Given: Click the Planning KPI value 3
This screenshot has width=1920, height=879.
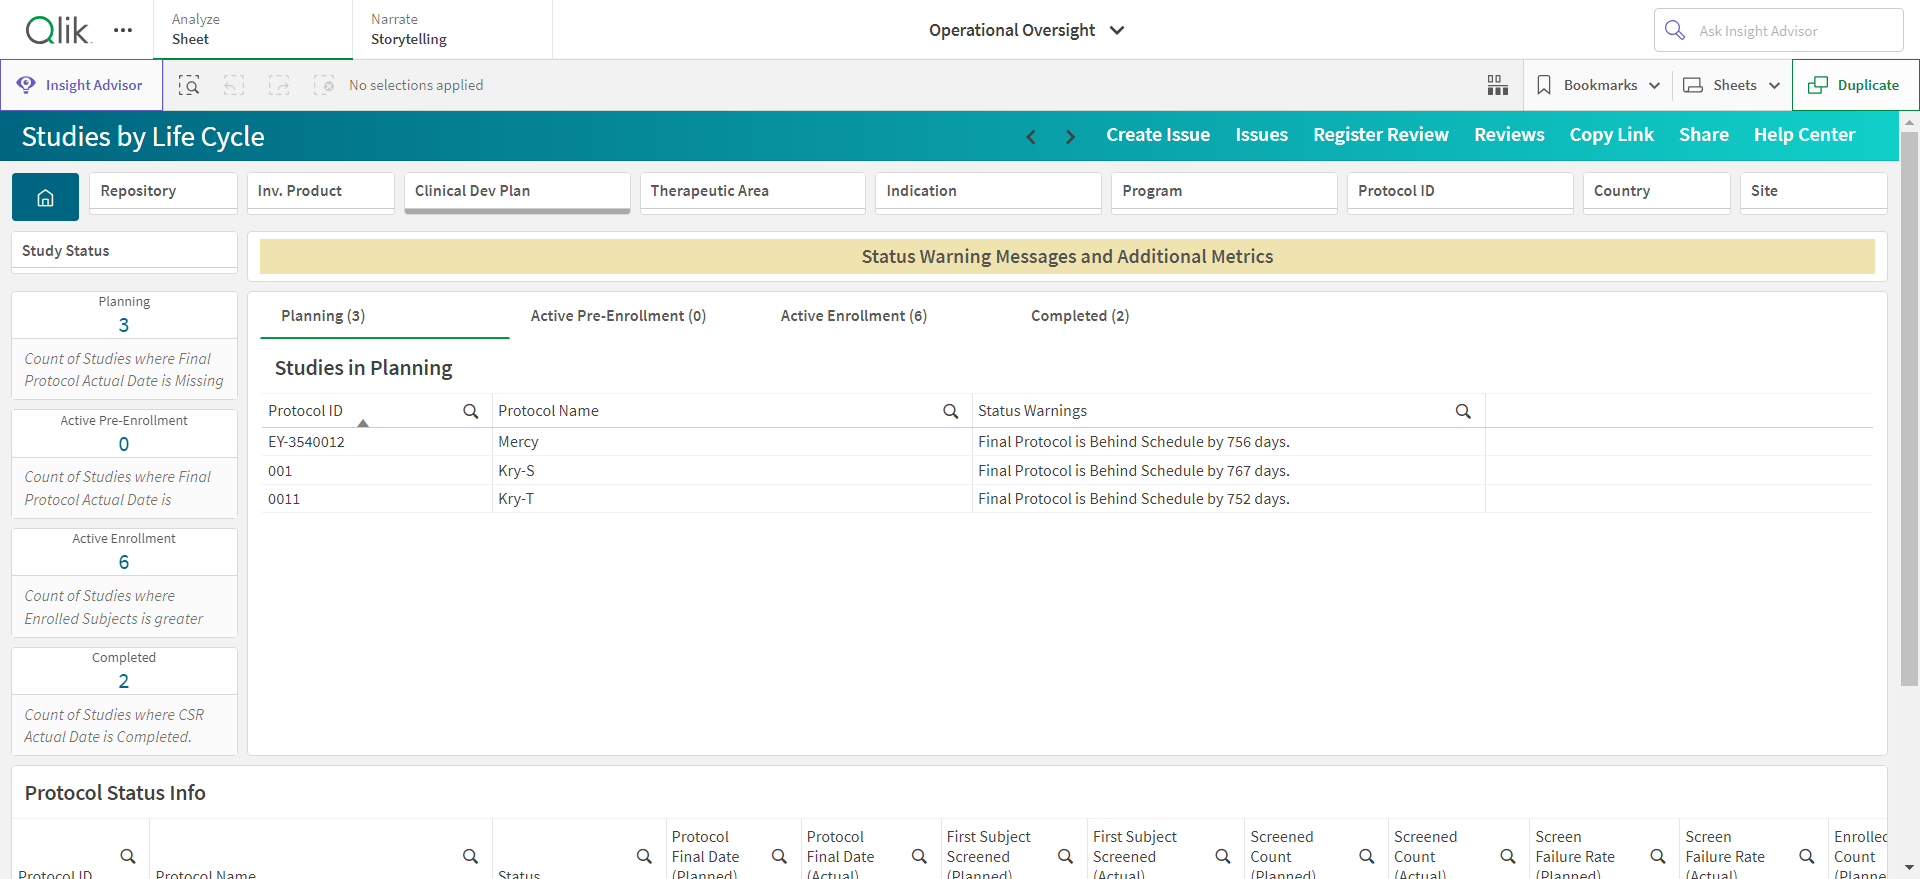Looking at the screenshot, I should (x=124, y=325).
